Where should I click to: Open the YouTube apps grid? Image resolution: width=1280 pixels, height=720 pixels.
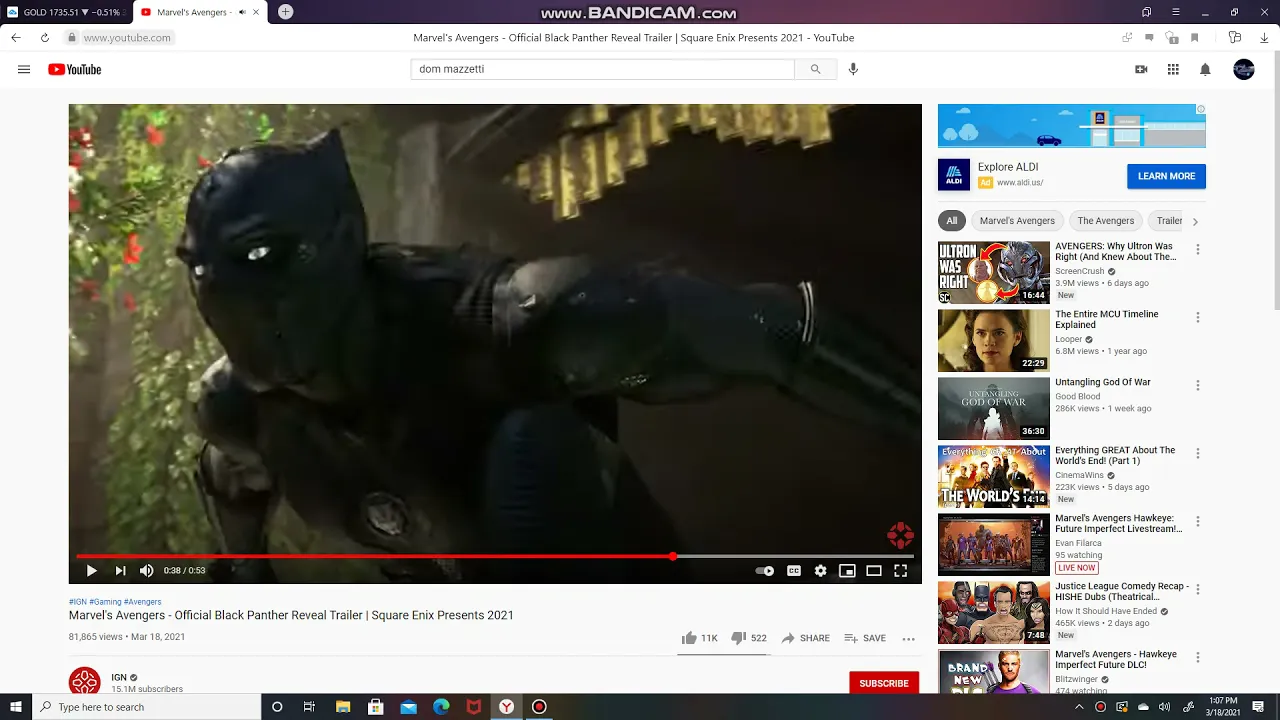coord(1173,69)
